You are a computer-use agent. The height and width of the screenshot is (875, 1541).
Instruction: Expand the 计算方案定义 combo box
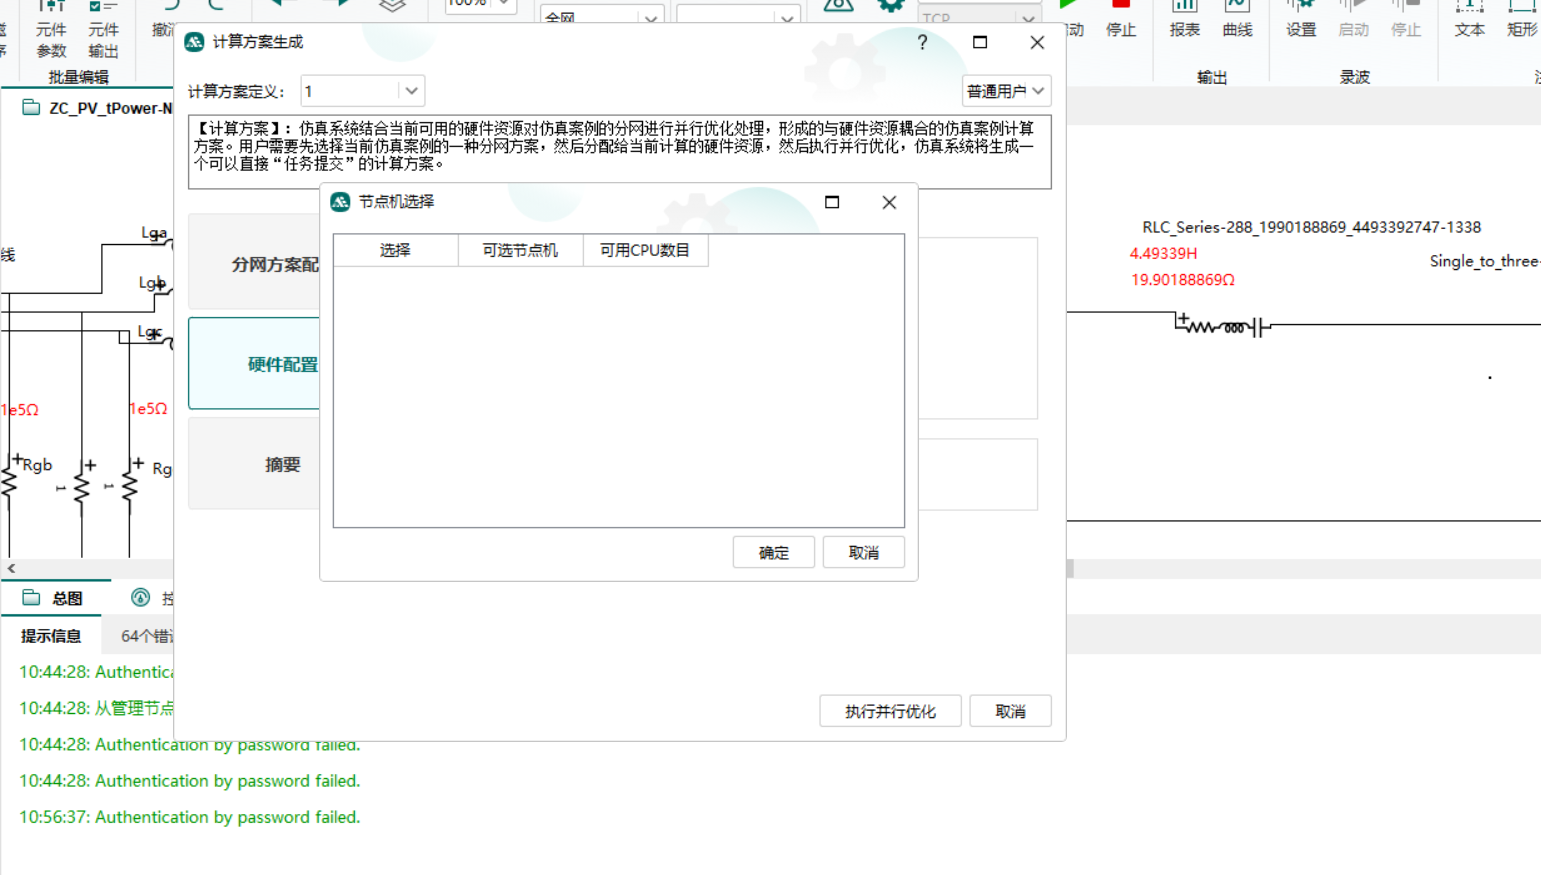pyautogui.click(x=411, y=91)
